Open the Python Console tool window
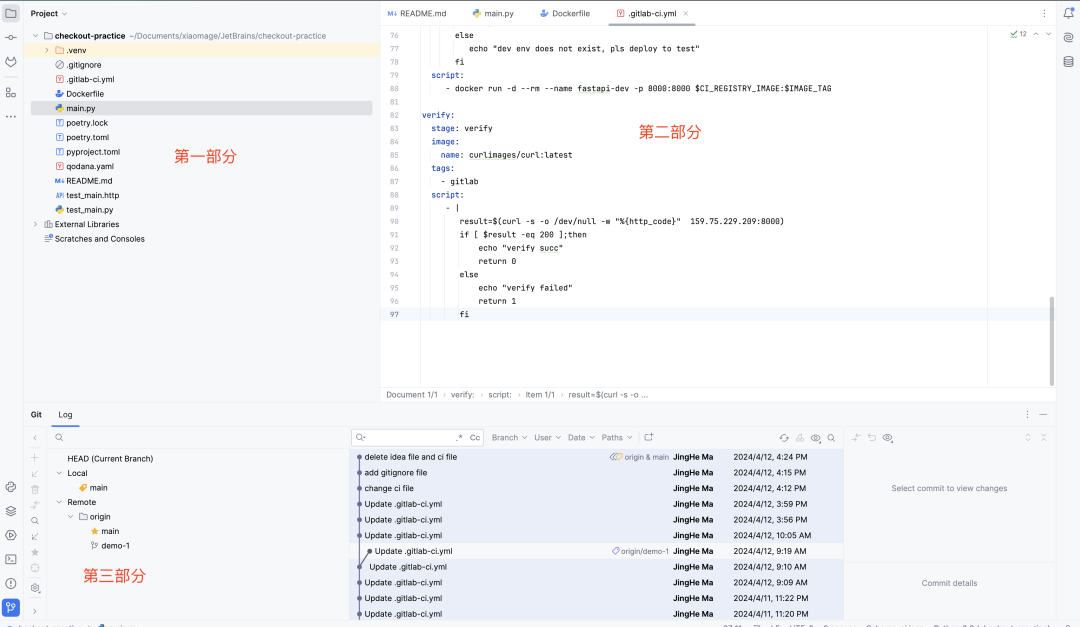The width and height of the screenshot is (1080, 627). point(11,487)
